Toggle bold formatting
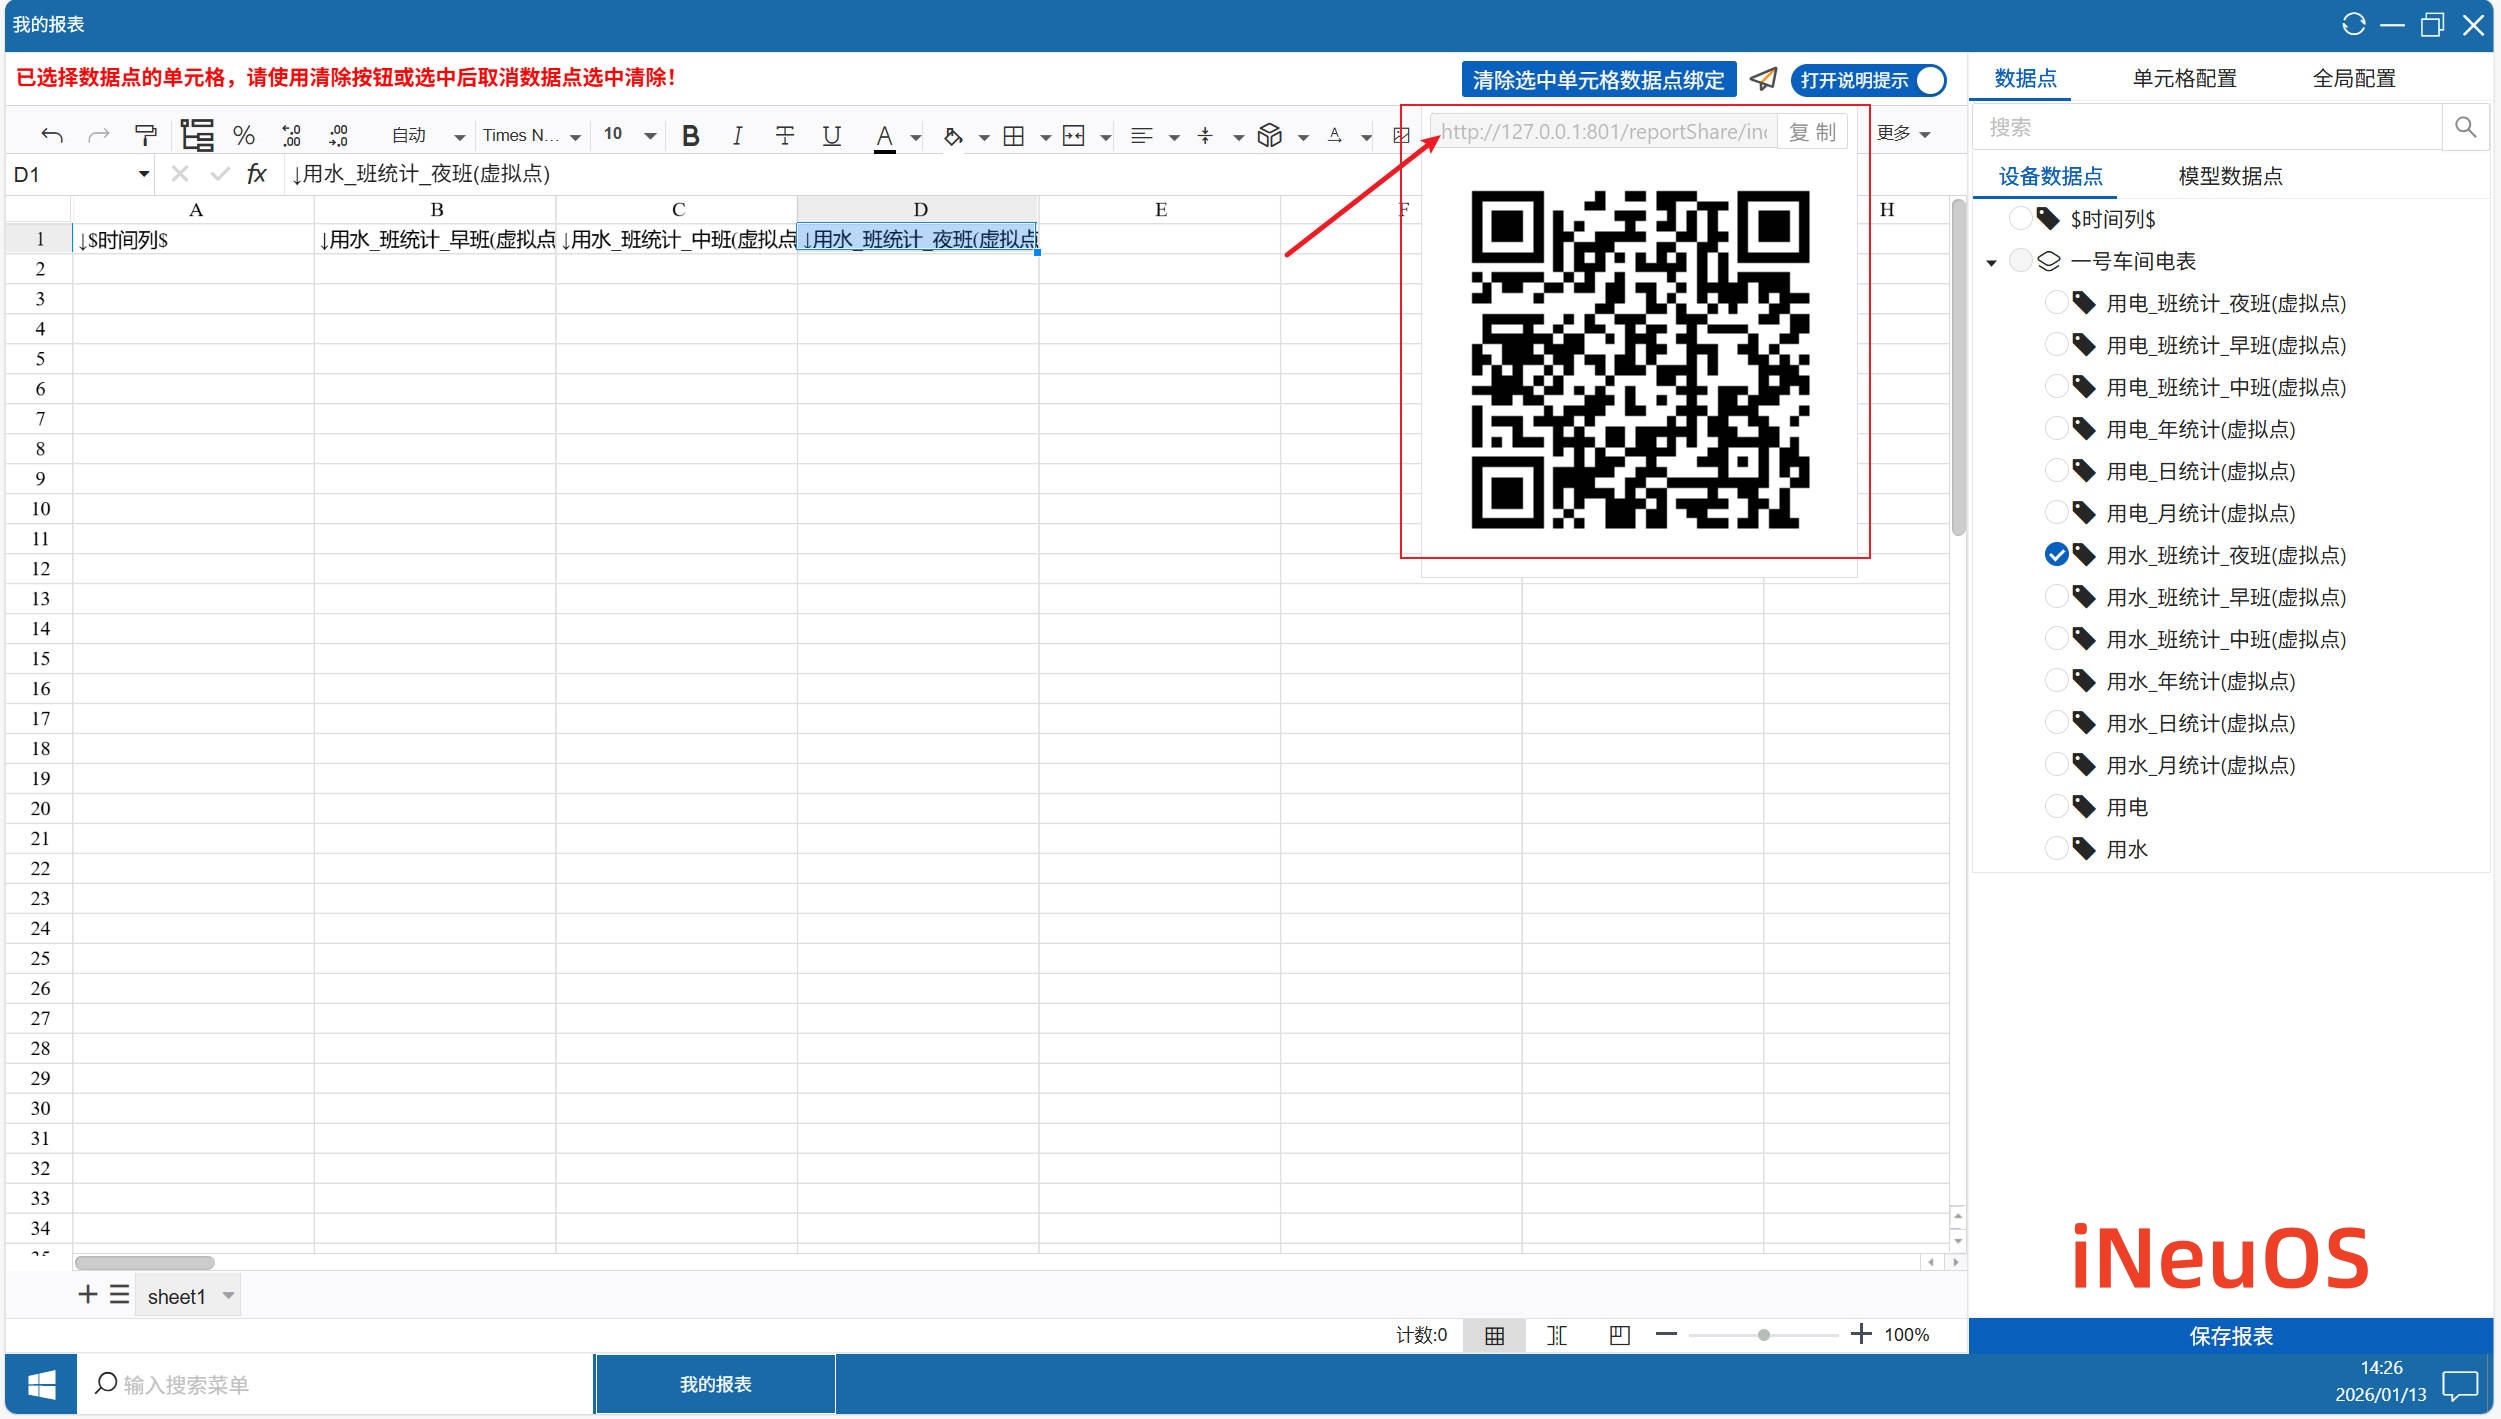 [690, 135]
